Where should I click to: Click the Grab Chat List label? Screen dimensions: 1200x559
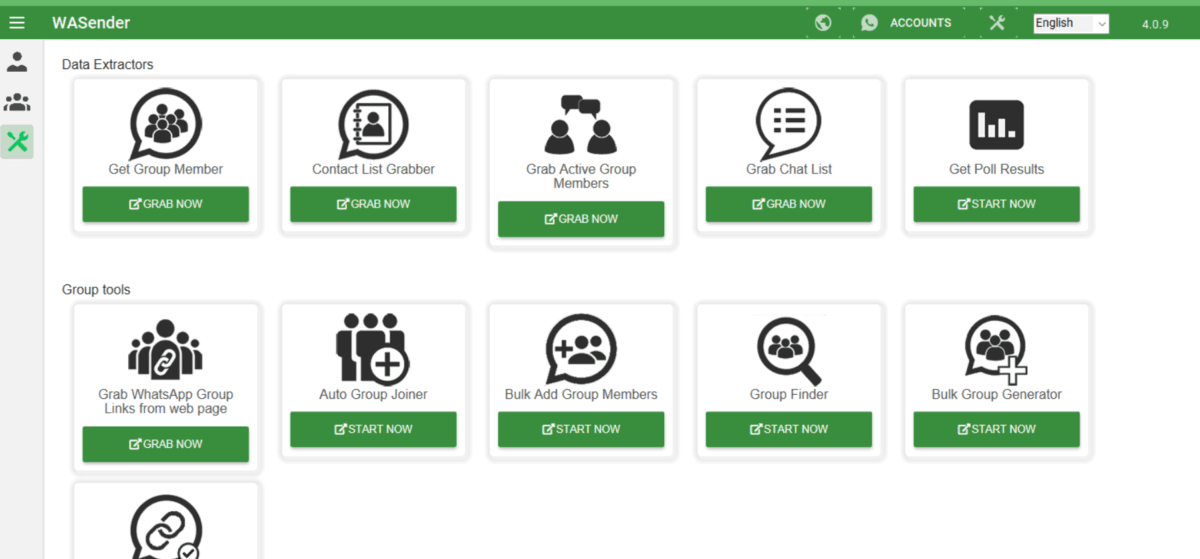(x=789, y=169)
